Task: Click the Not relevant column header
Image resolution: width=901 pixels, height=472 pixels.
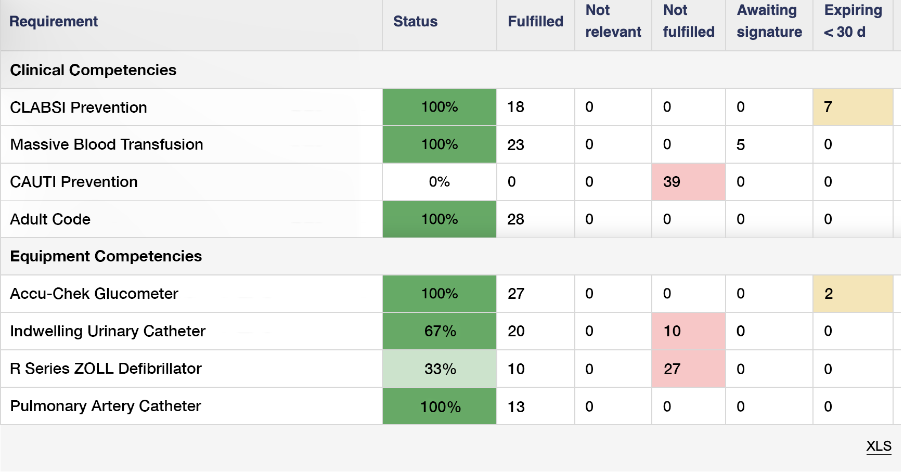Action: [613, 22]
